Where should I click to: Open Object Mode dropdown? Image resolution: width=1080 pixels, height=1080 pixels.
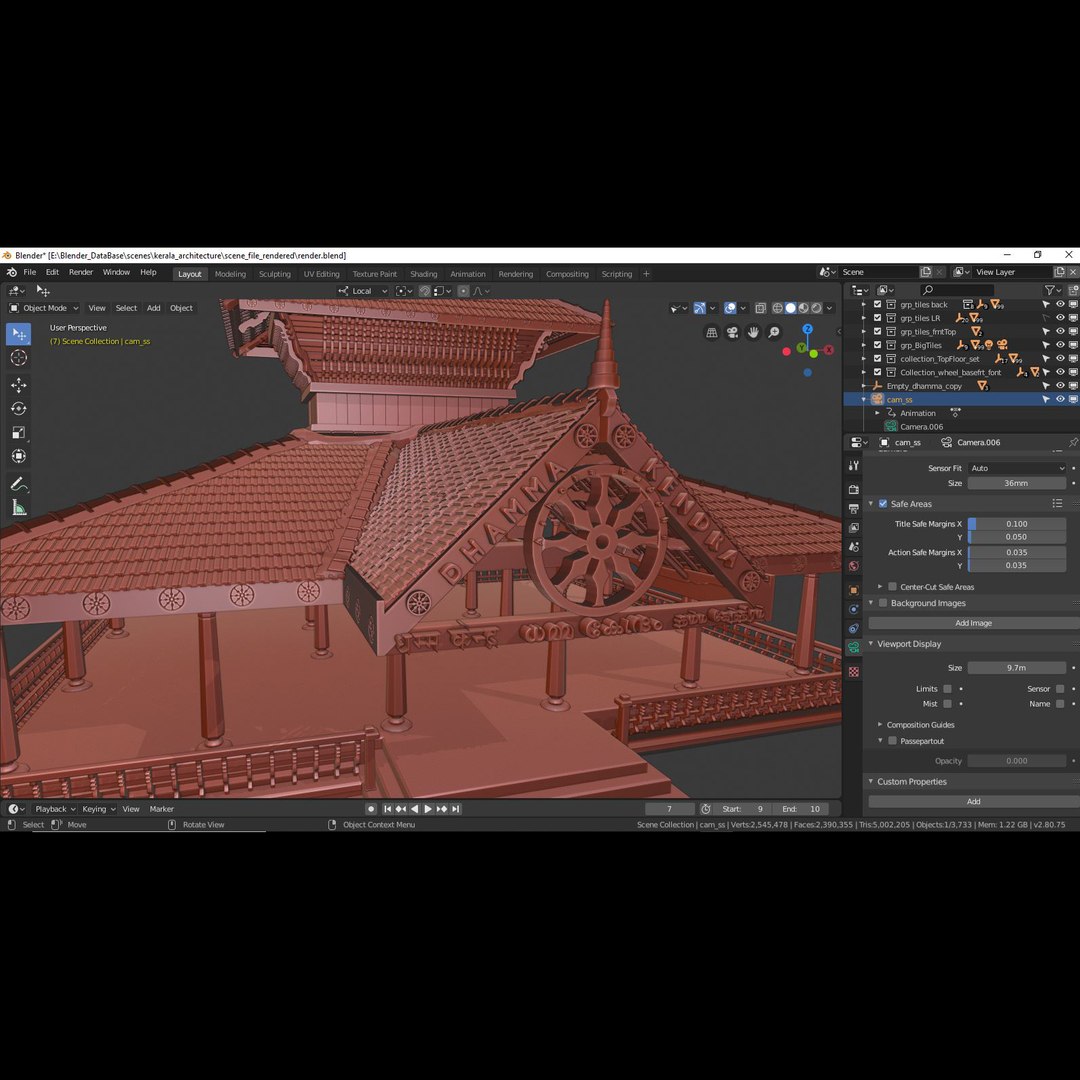tap(45, 308)
